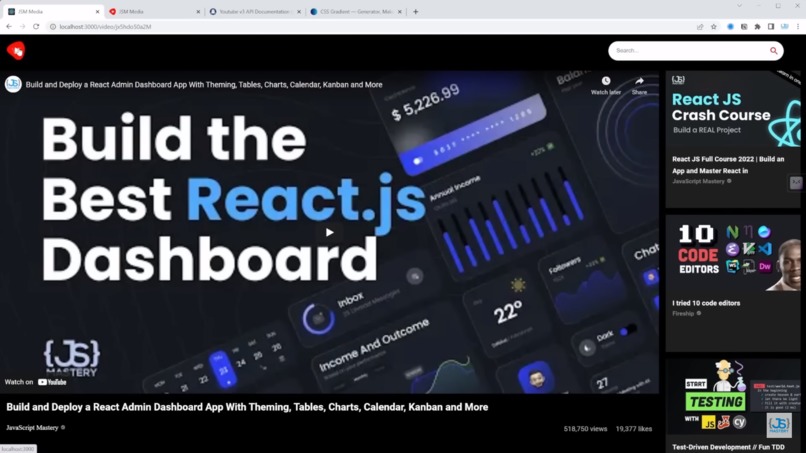Open Testing with JS video thumbnail

tap(732, 398)
